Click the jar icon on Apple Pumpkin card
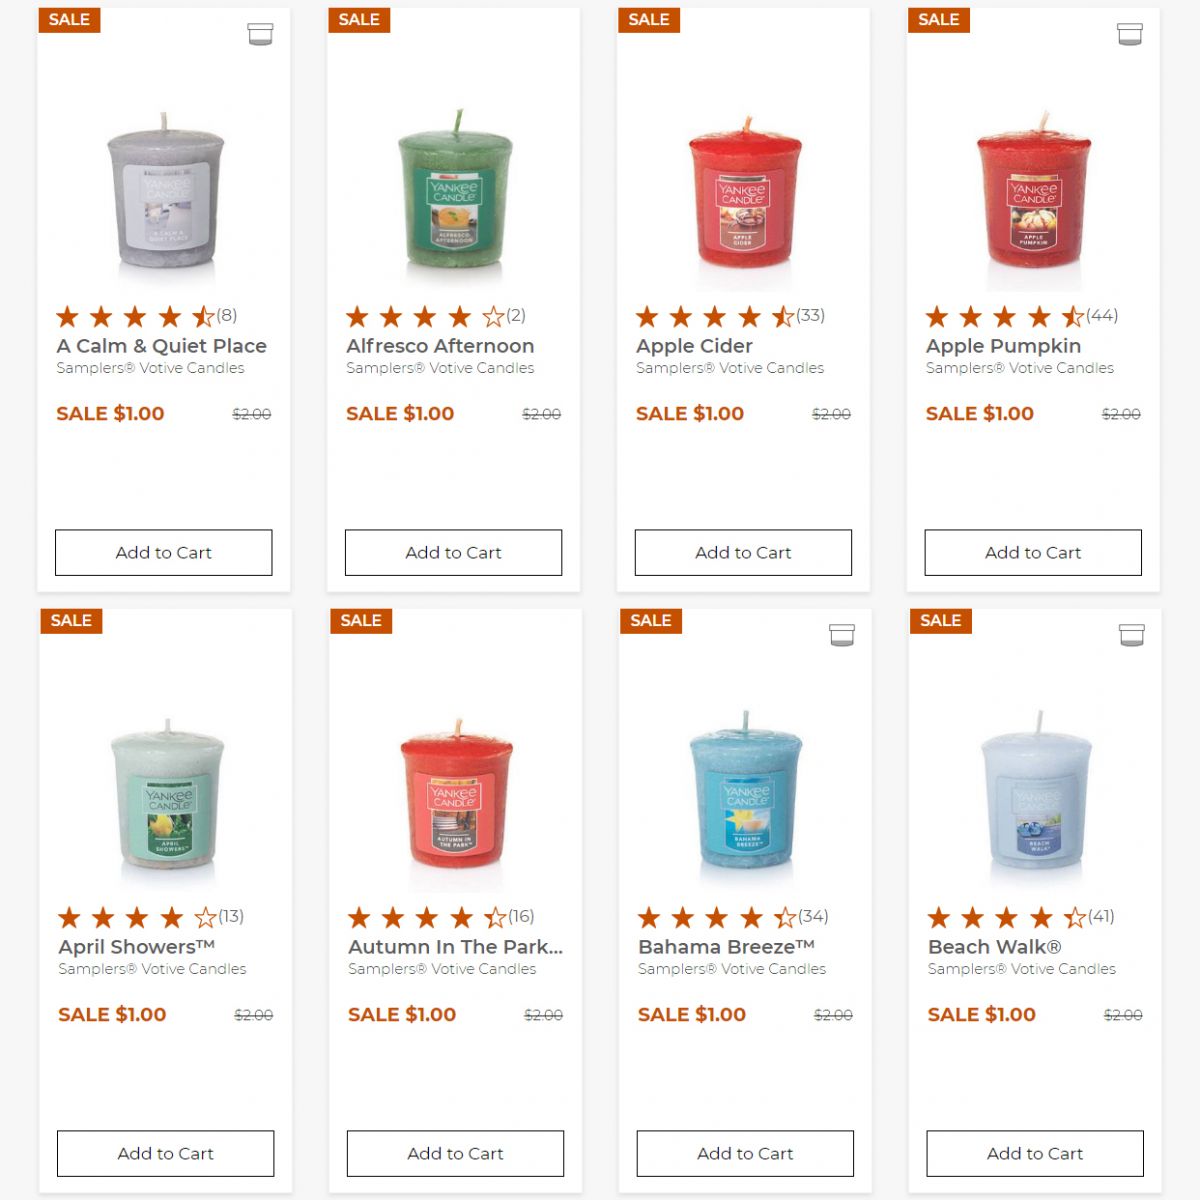The image size is (1200, 1200). point(1130,35)
